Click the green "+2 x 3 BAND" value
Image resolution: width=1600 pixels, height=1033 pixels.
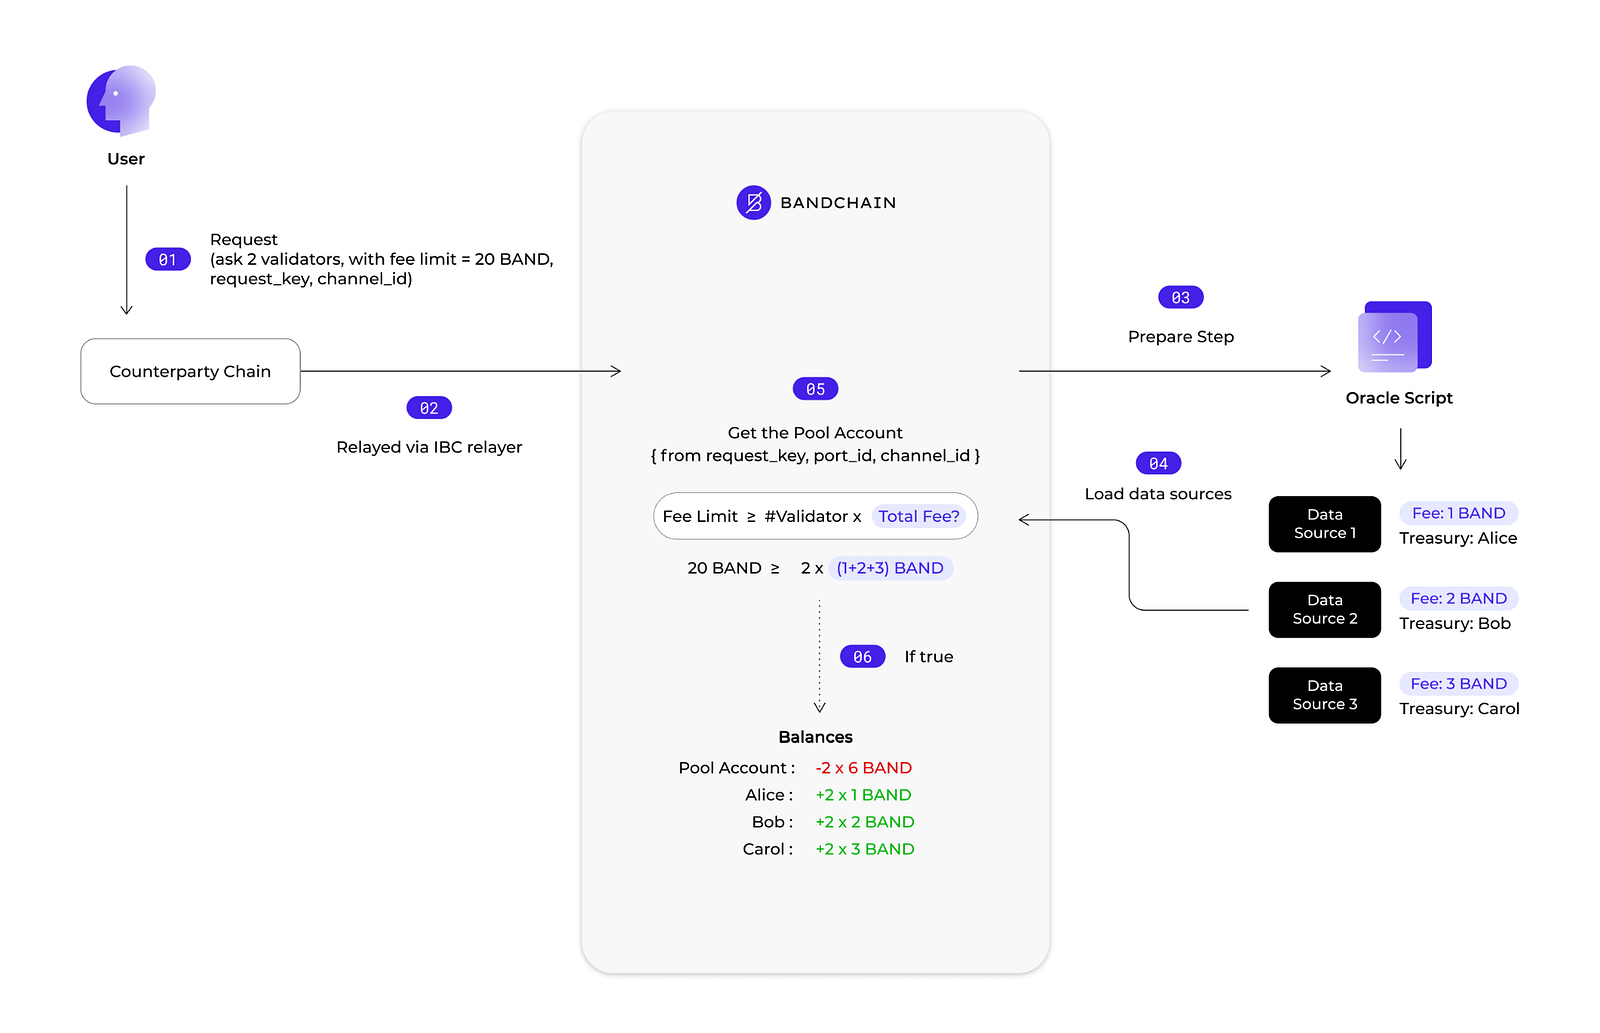[x=865, y=849]
